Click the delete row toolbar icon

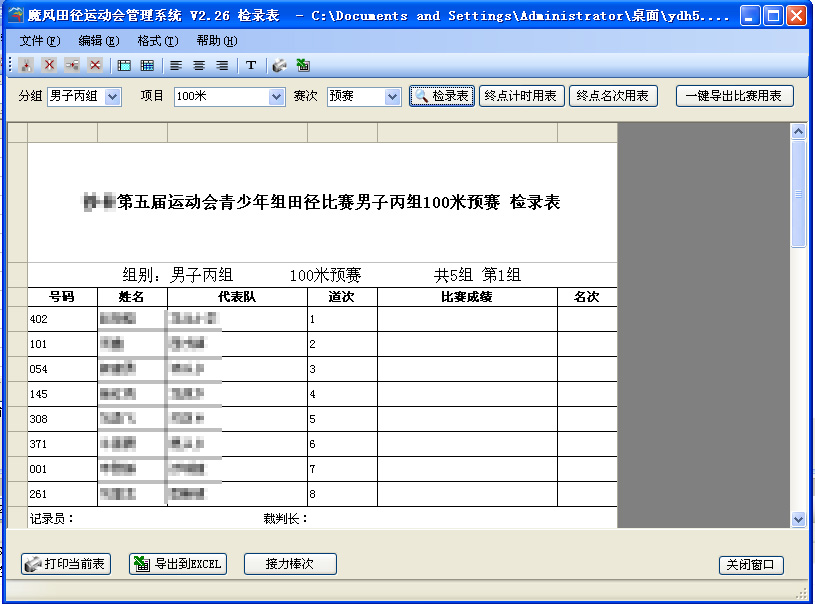pyautogui.click(x=95, y=65)
